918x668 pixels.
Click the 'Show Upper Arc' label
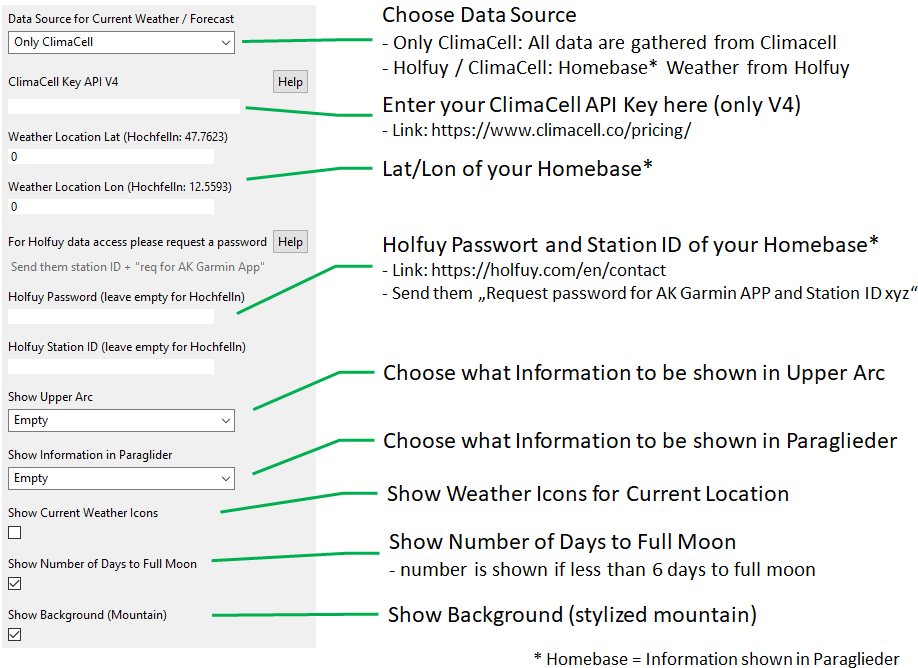[x=50, y=397]
